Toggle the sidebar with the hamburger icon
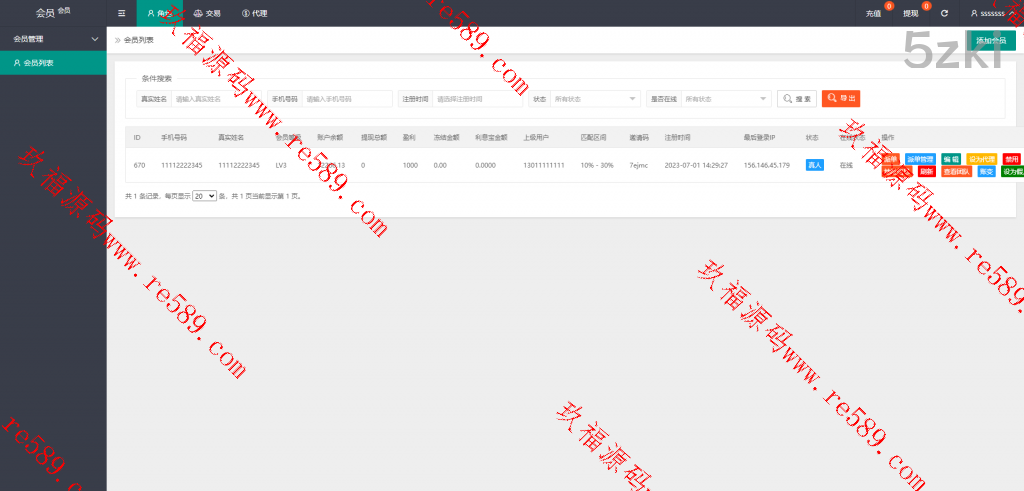Viewport: 1024px width, 491px height. pyautogui.click(x=121, y=13)
